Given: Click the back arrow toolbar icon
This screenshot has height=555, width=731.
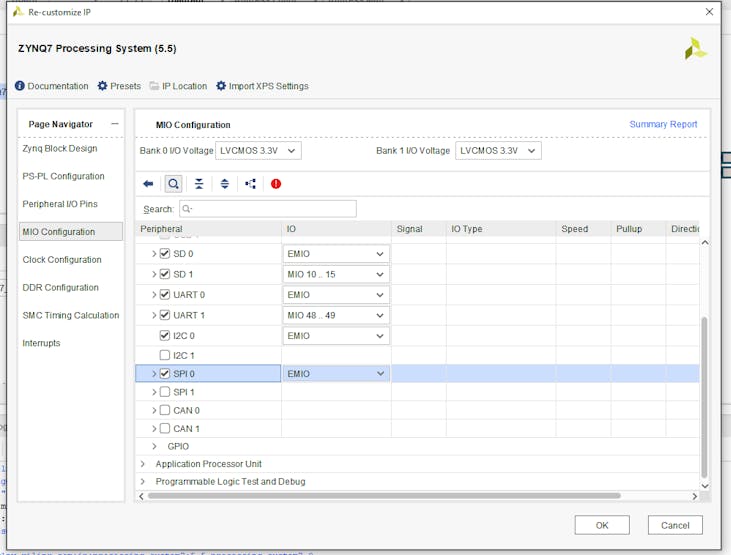Looking at the screenshot, I should pyautogui.click(x=148, y=184).
